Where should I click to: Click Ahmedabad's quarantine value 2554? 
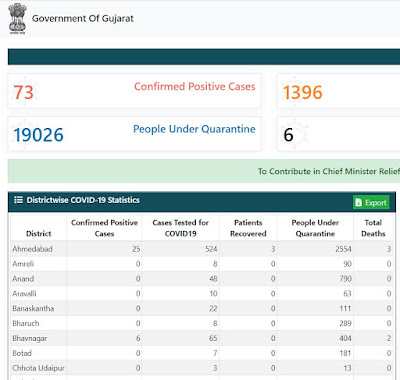point(343,249)
